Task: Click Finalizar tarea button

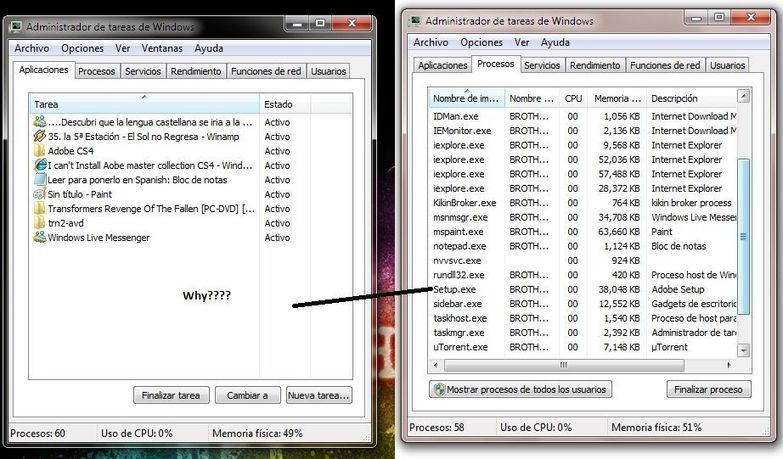Action: pyautogui.click(x=171, y=395)
